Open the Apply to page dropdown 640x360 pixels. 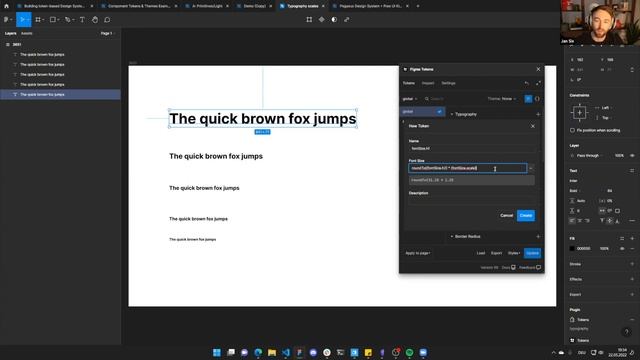tap(418, 253)
